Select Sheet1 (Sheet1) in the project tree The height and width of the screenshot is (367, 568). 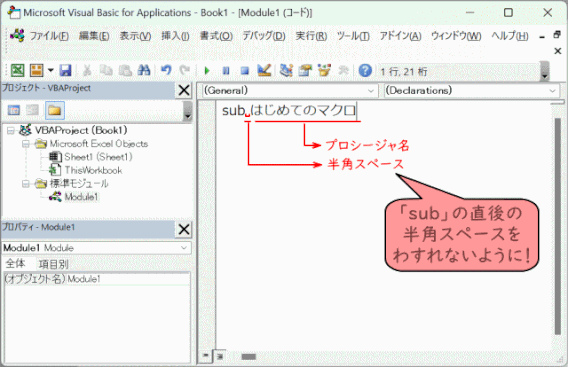click(x=98, y=157)
